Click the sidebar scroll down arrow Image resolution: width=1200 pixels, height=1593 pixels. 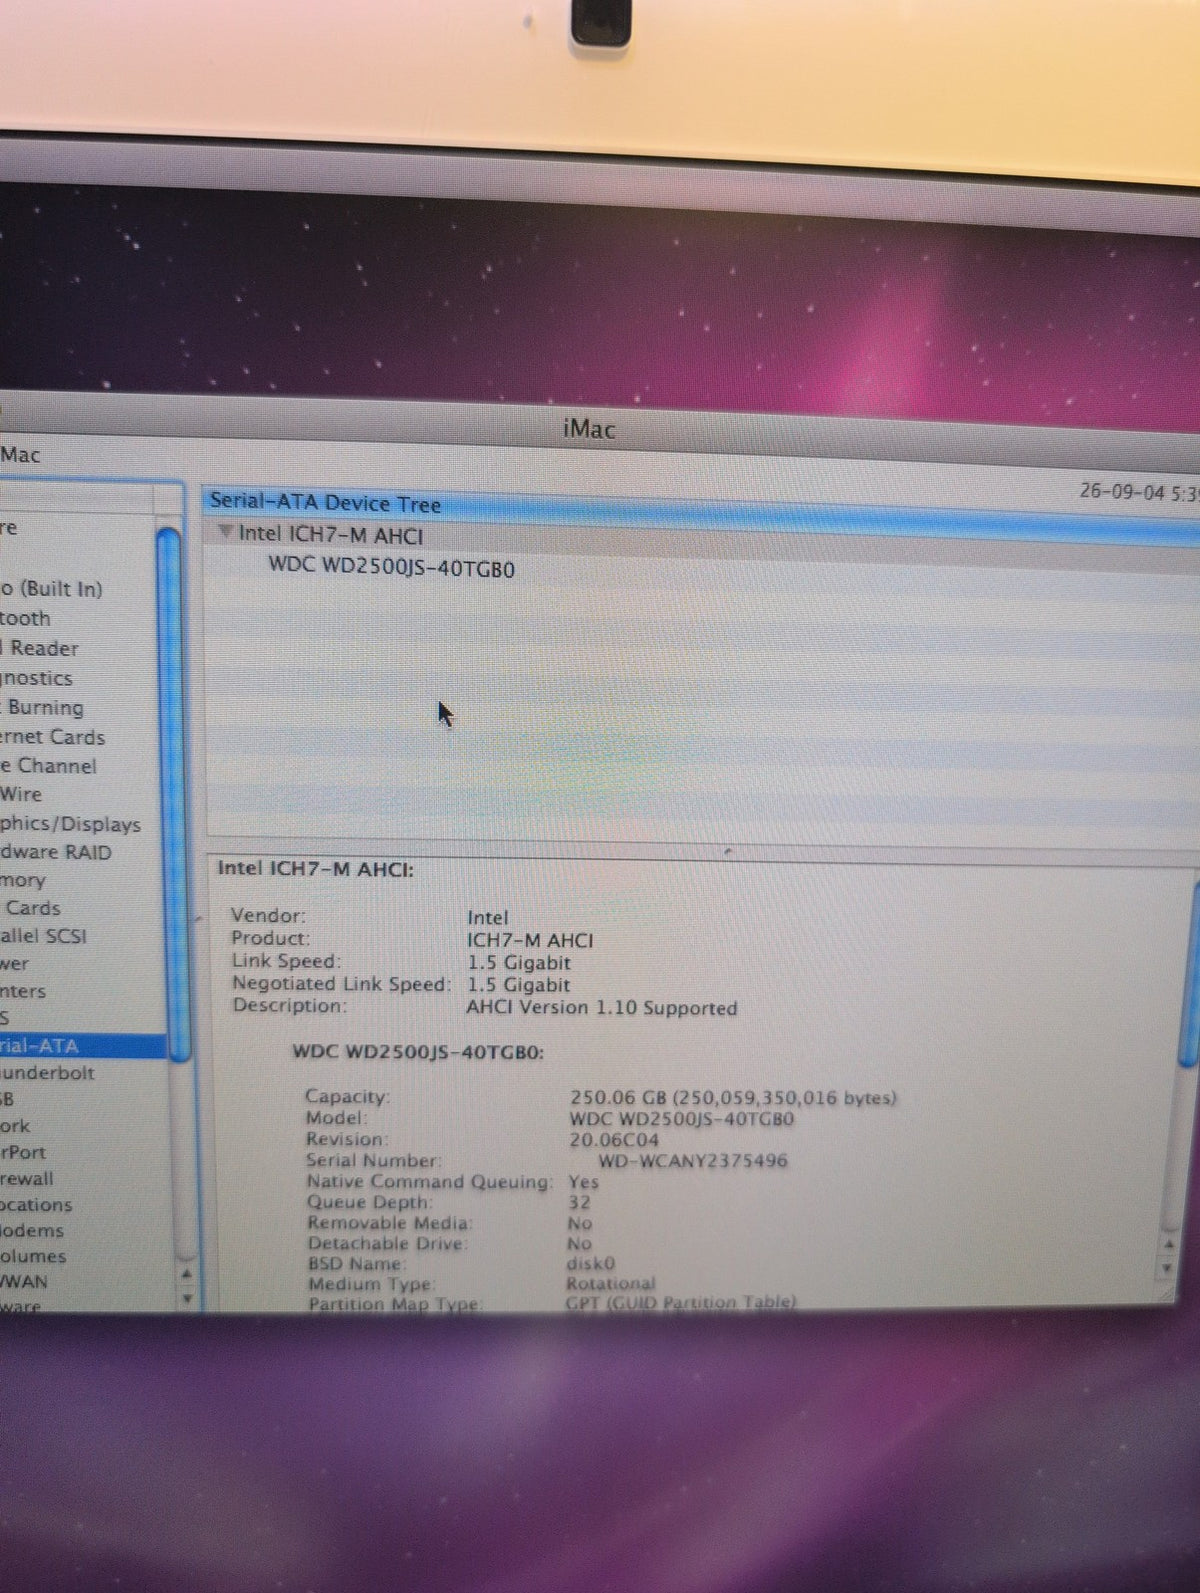point(186,1298)
